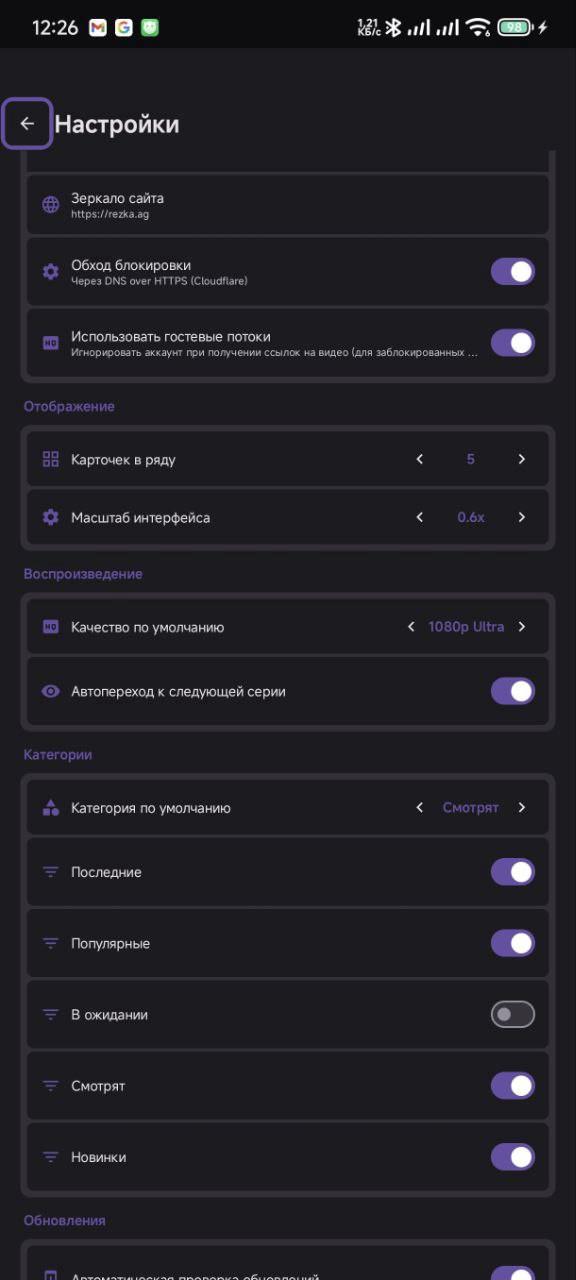Click the right arrow for Качество по умолчанию

point(521,626)
